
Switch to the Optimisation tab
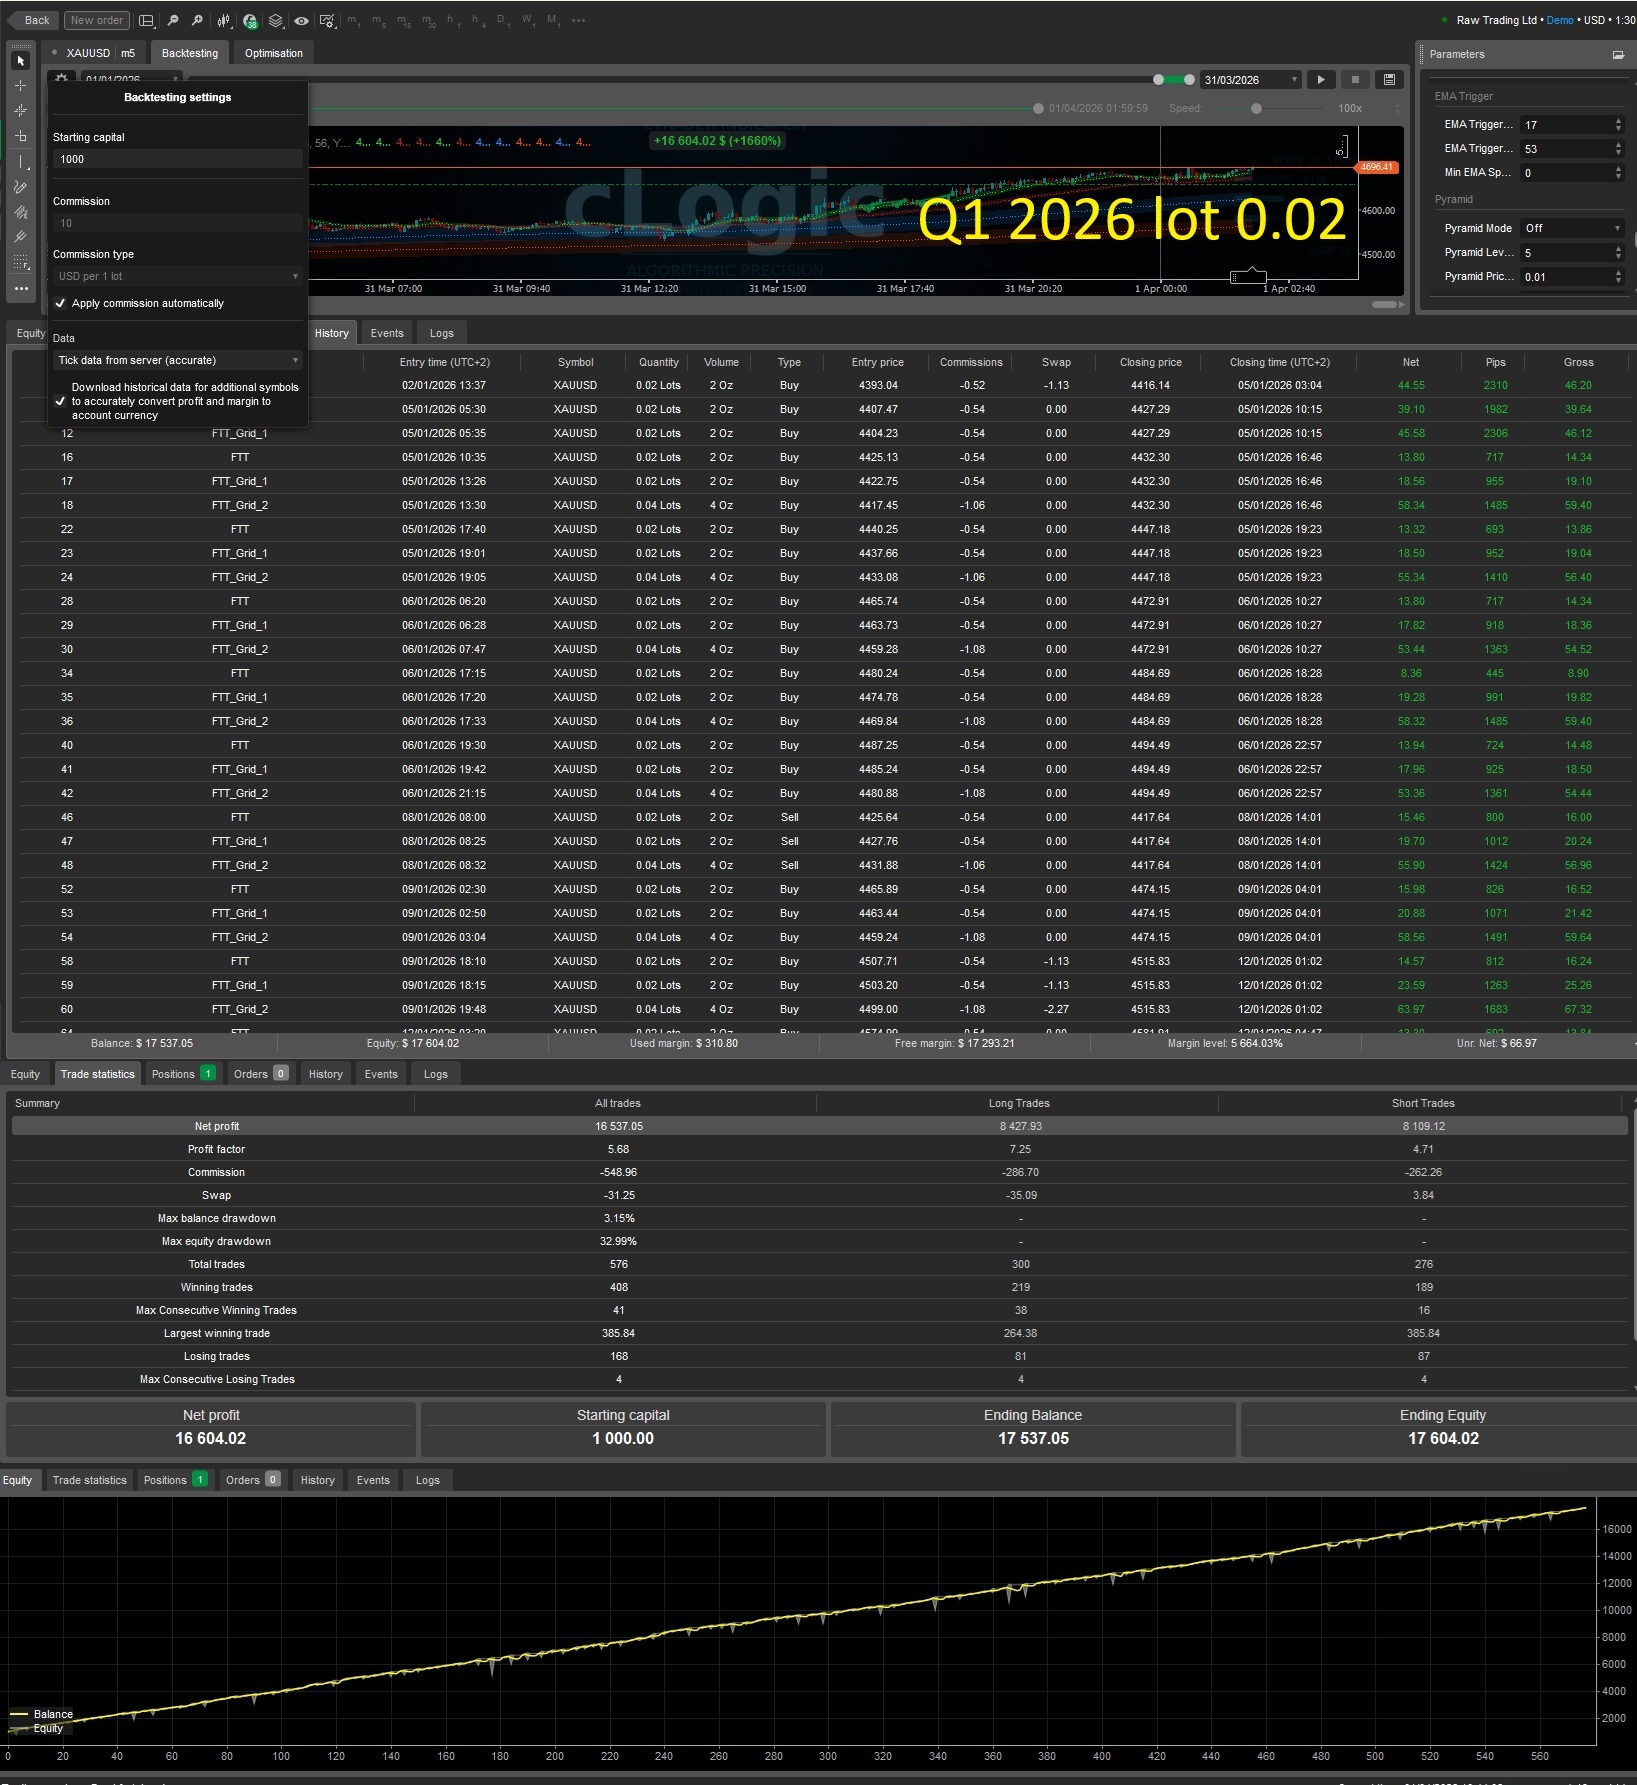273,53
